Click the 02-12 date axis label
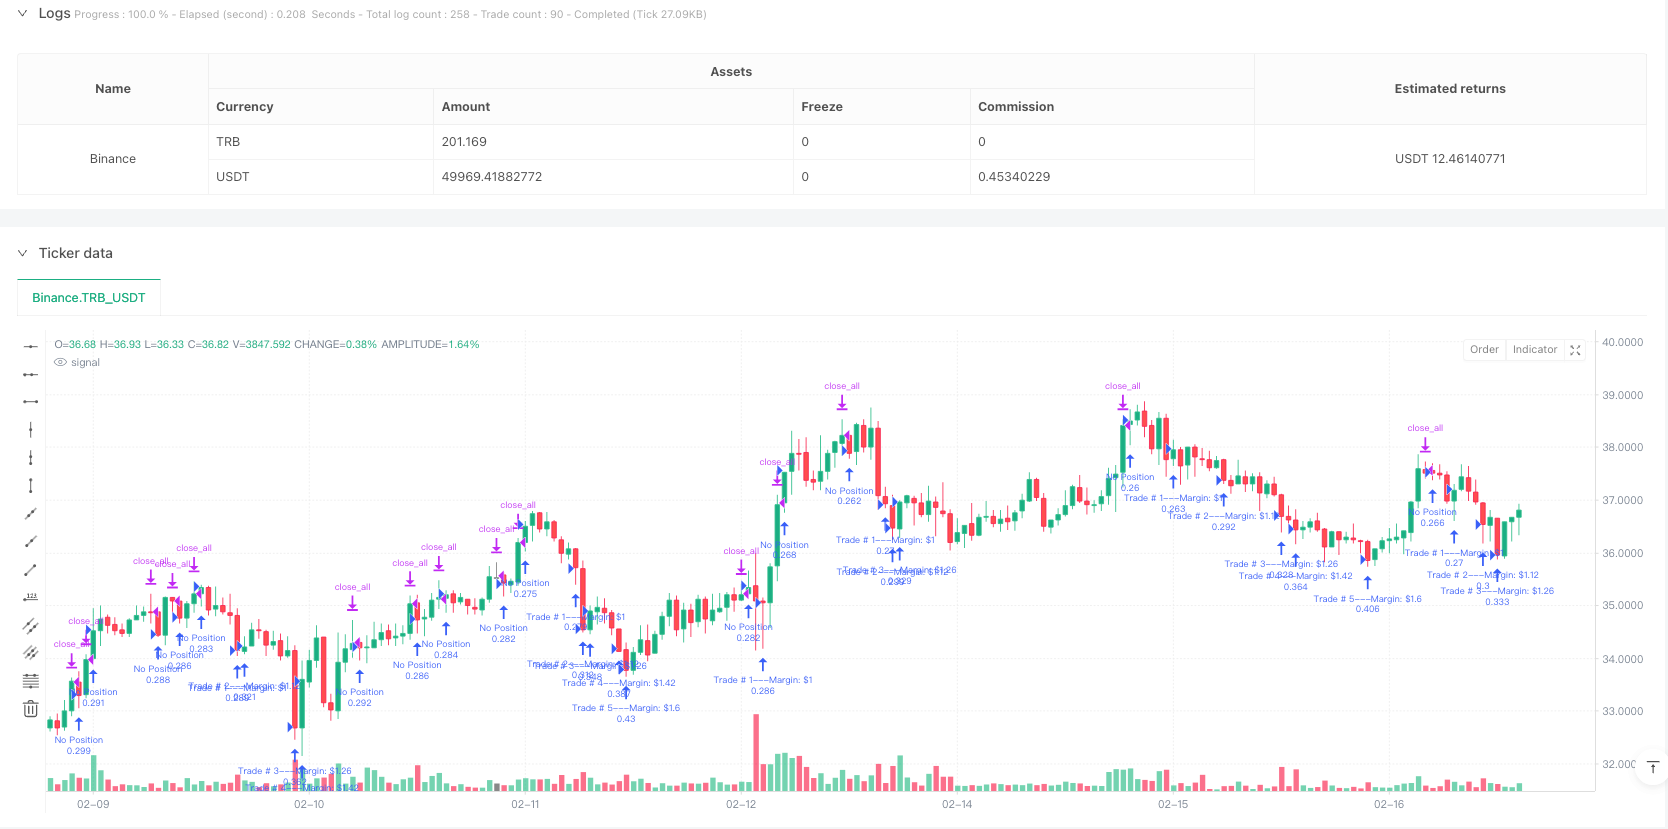 [741, 804]
